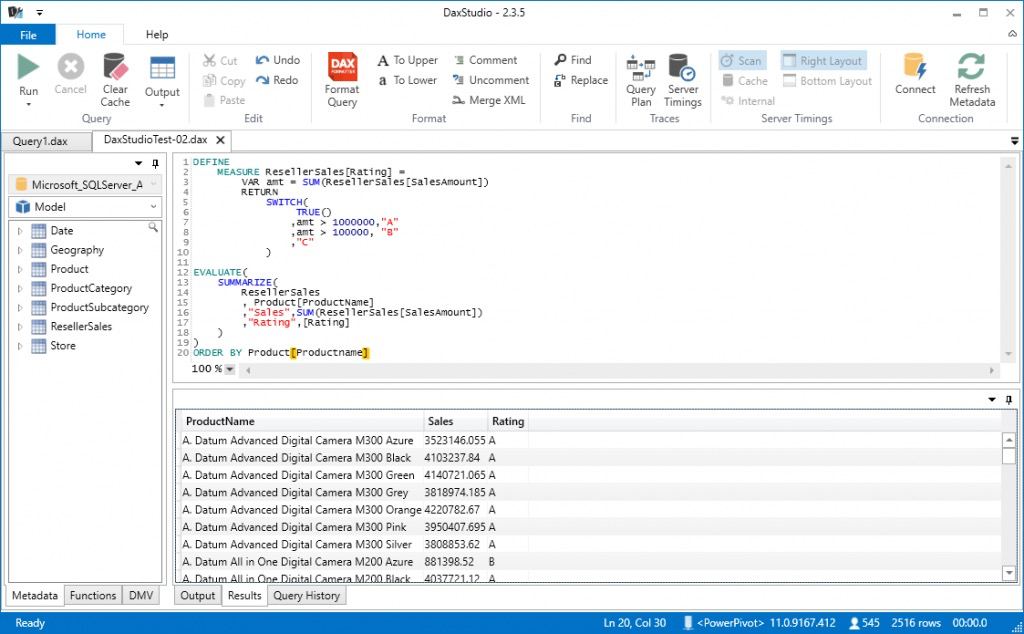This screenshot has width=1024, height=634.
Task: Pin the metadata side panel
Action: tap(155, 163)
